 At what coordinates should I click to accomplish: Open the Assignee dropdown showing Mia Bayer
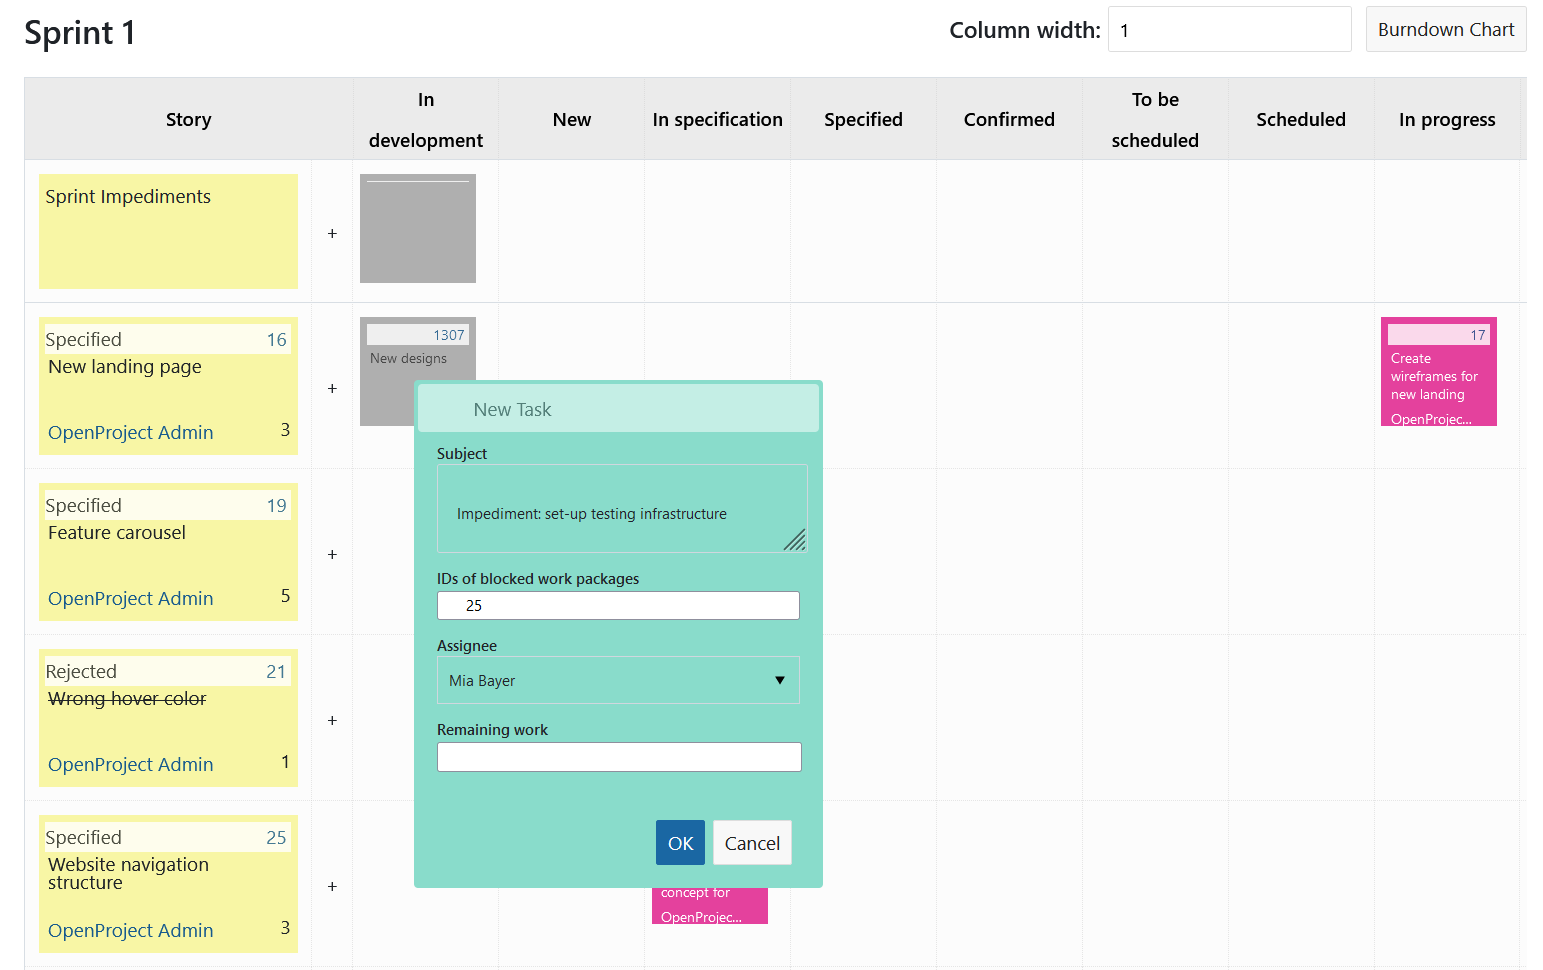[618, 680]
